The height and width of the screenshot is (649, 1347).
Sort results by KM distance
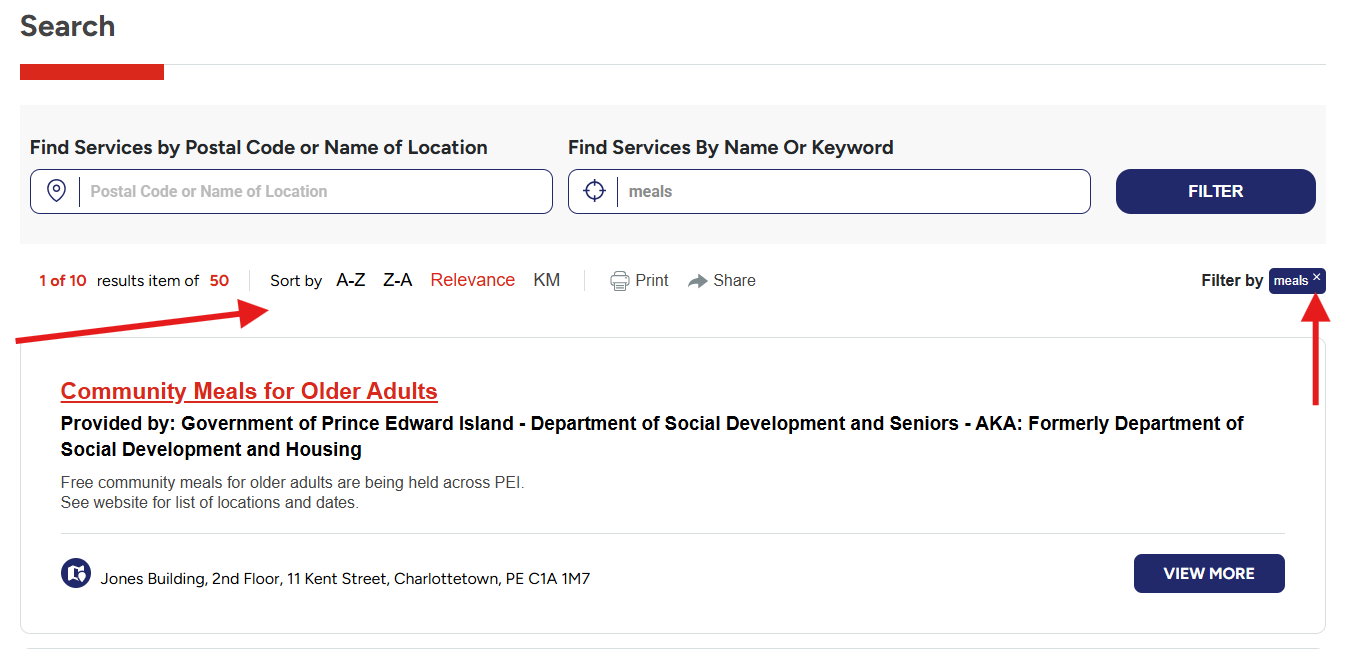tap(546, 280)
